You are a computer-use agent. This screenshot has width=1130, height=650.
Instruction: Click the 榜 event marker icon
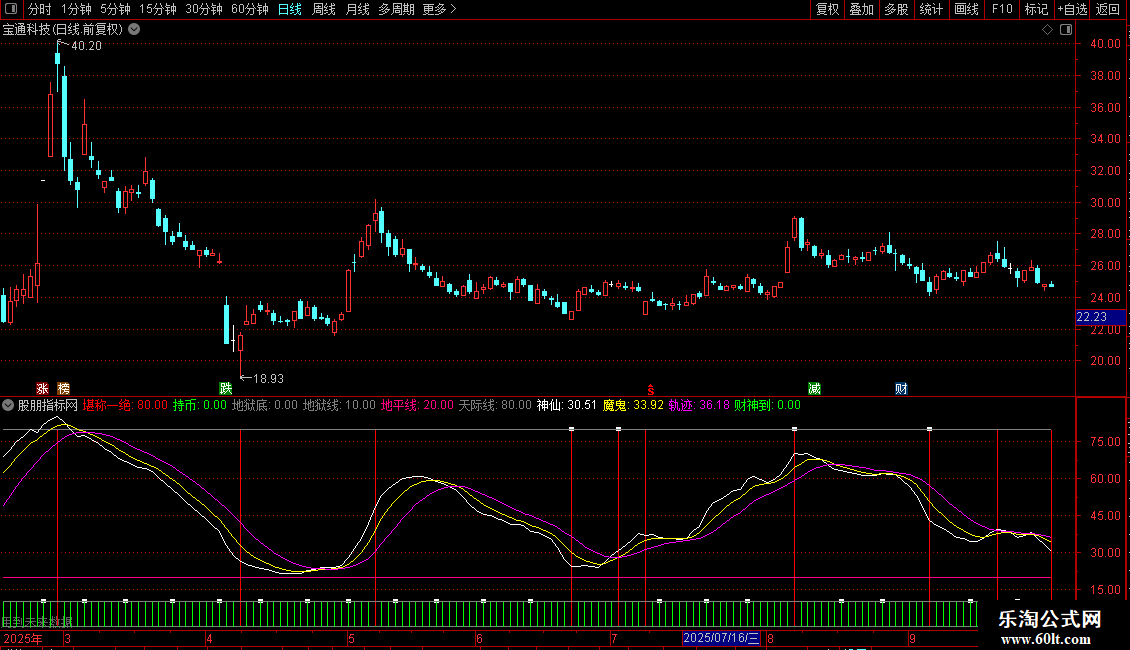64,388
